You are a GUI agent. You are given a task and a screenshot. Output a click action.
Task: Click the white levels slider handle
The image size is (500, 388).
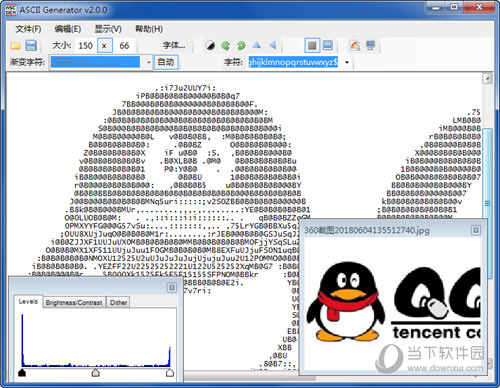[170, 372]
